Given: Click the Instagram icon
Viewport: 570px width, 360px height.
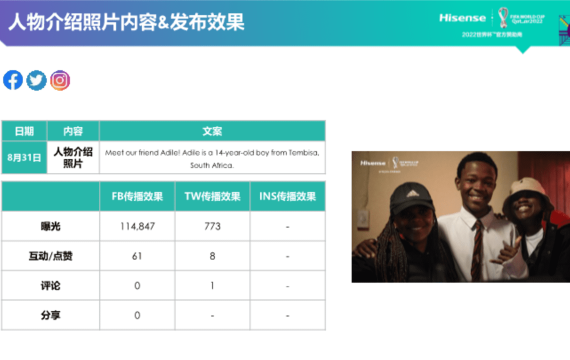Looking at the screenshot, I should click(x=60, y=80).
